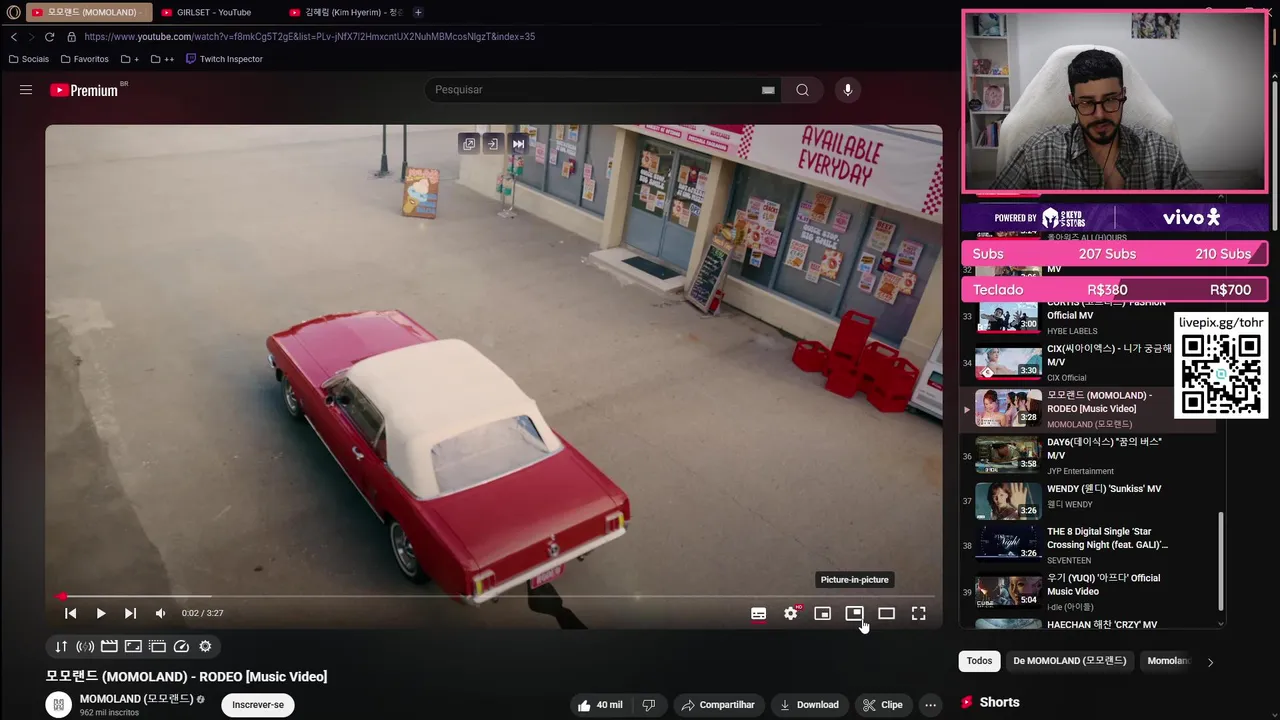1280x720 pixels.
Task: Click the clapperboard extension icon below player
Action: tap(109, 646)
